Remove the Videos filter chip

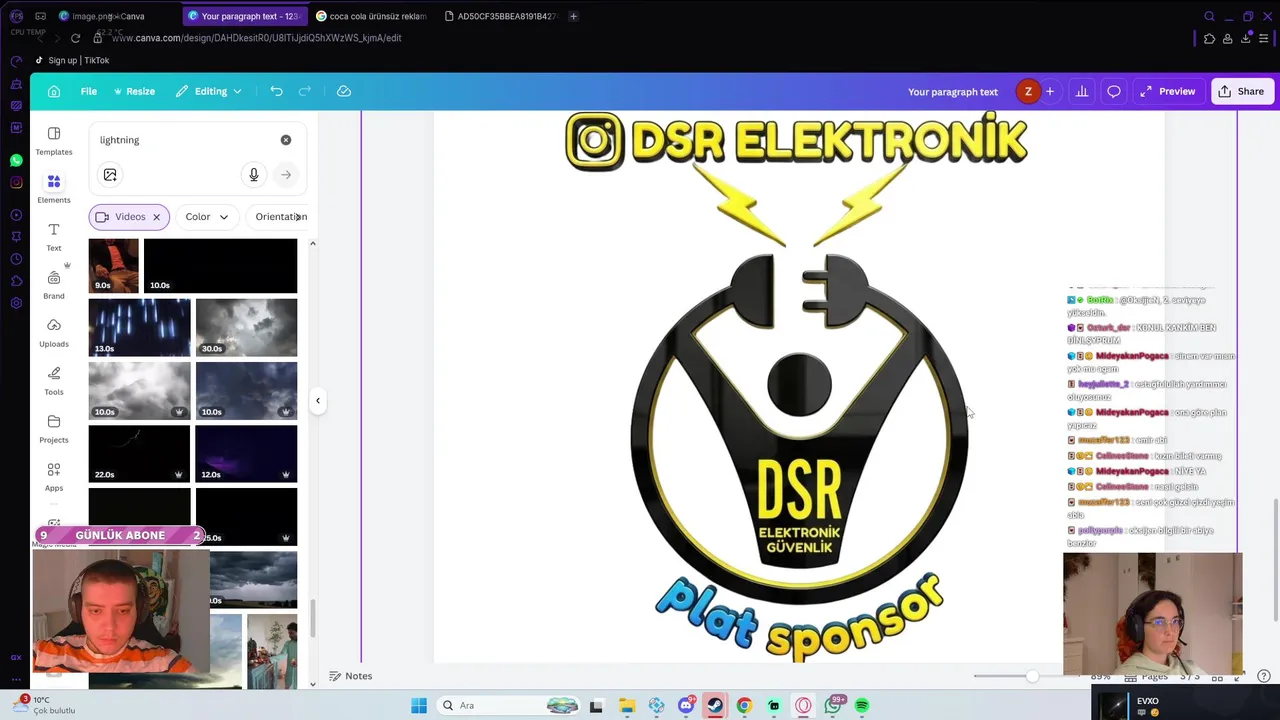click(x=156, y=217)
